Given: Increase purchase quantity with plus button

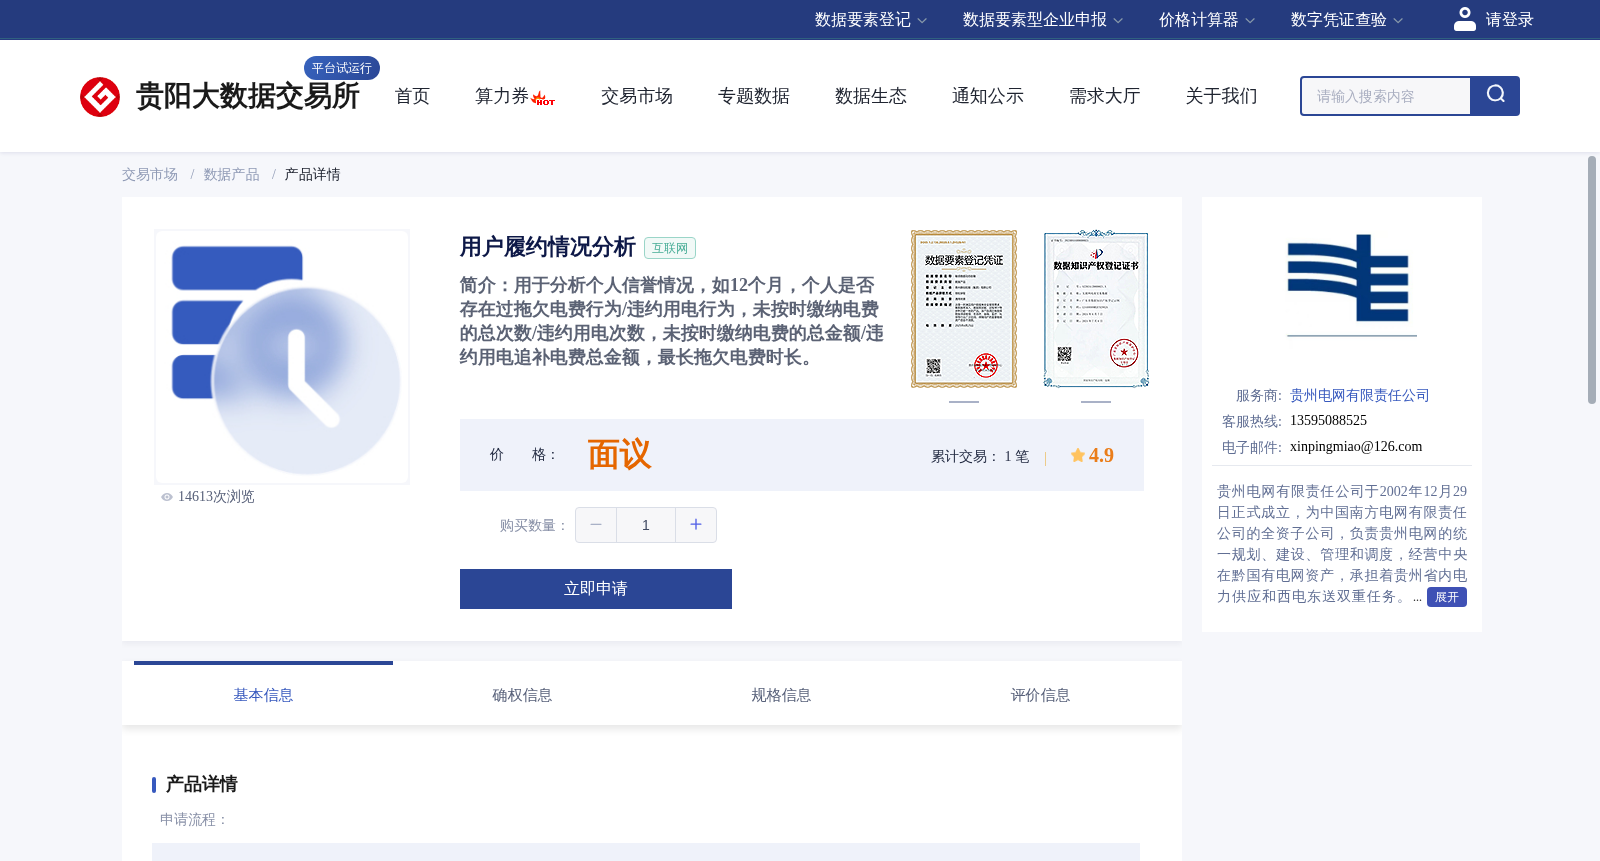Looking at the screenshot, I should (x=696, y=525).
